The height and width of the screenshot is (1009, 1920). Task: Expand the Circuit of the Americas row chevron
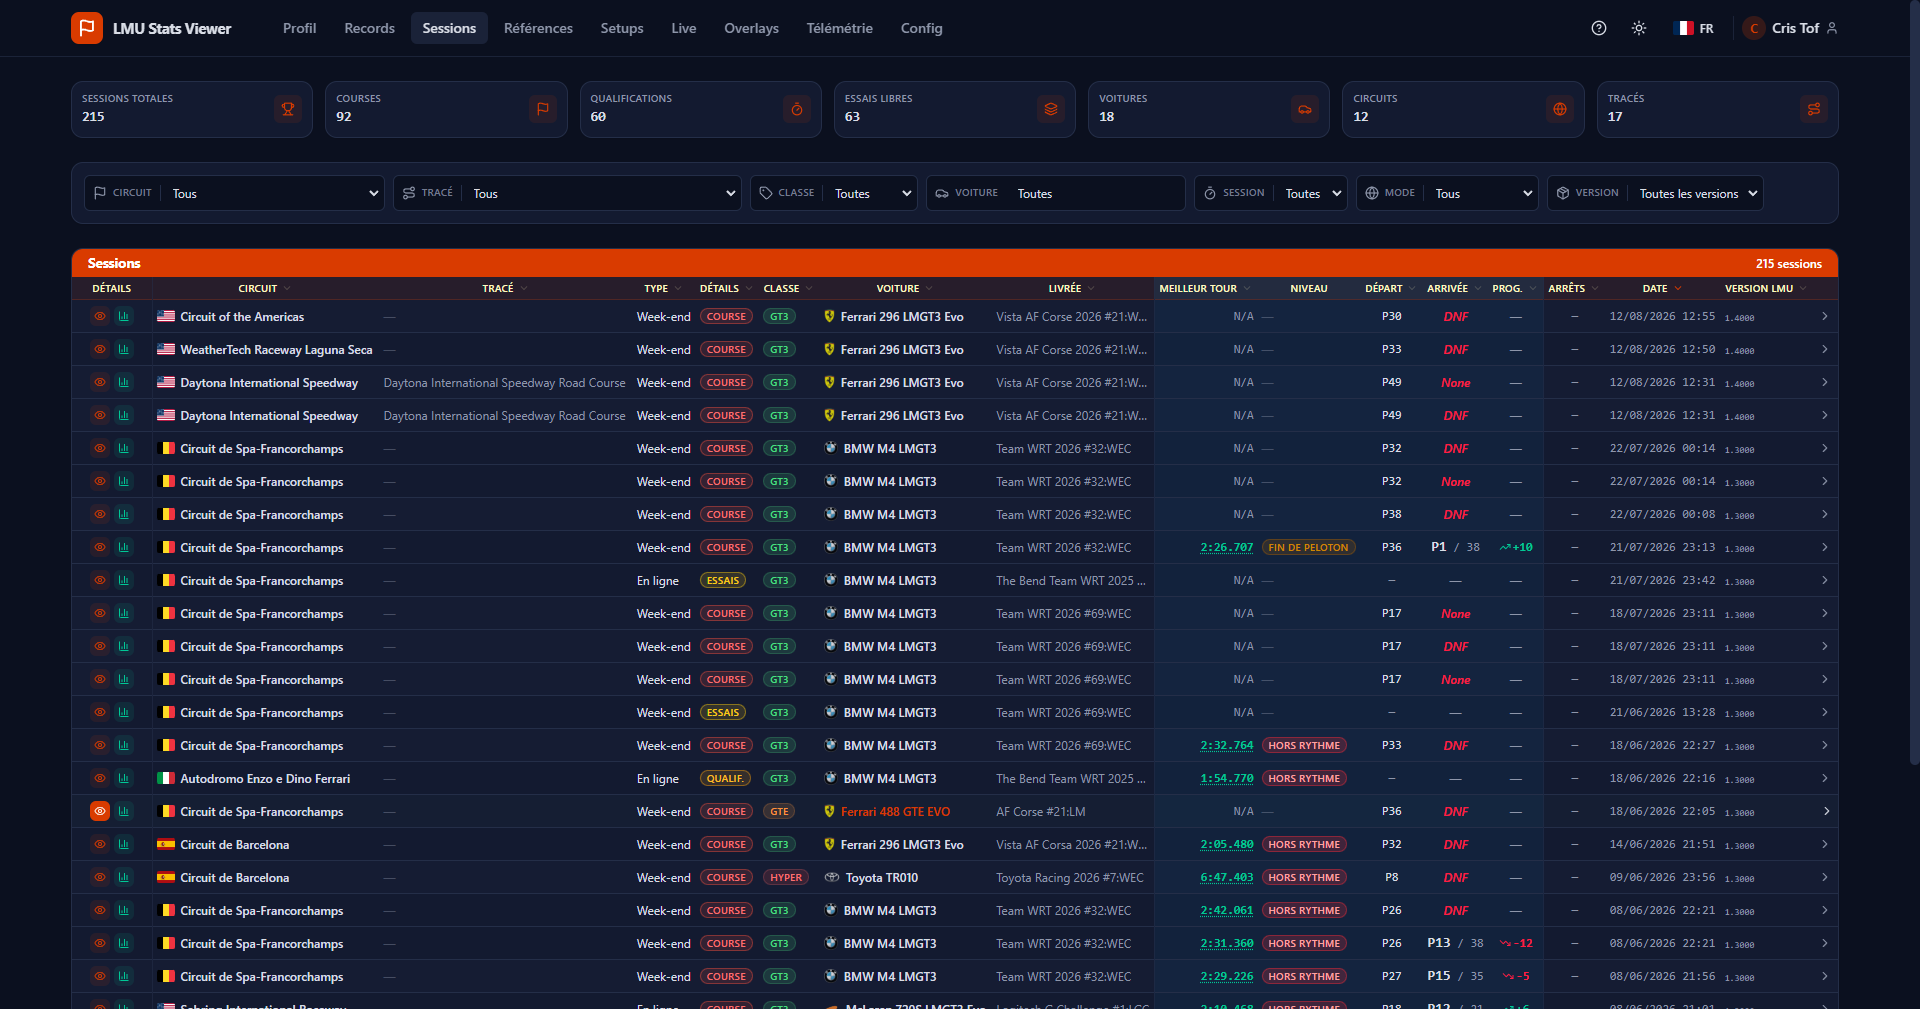[1825, 316]
